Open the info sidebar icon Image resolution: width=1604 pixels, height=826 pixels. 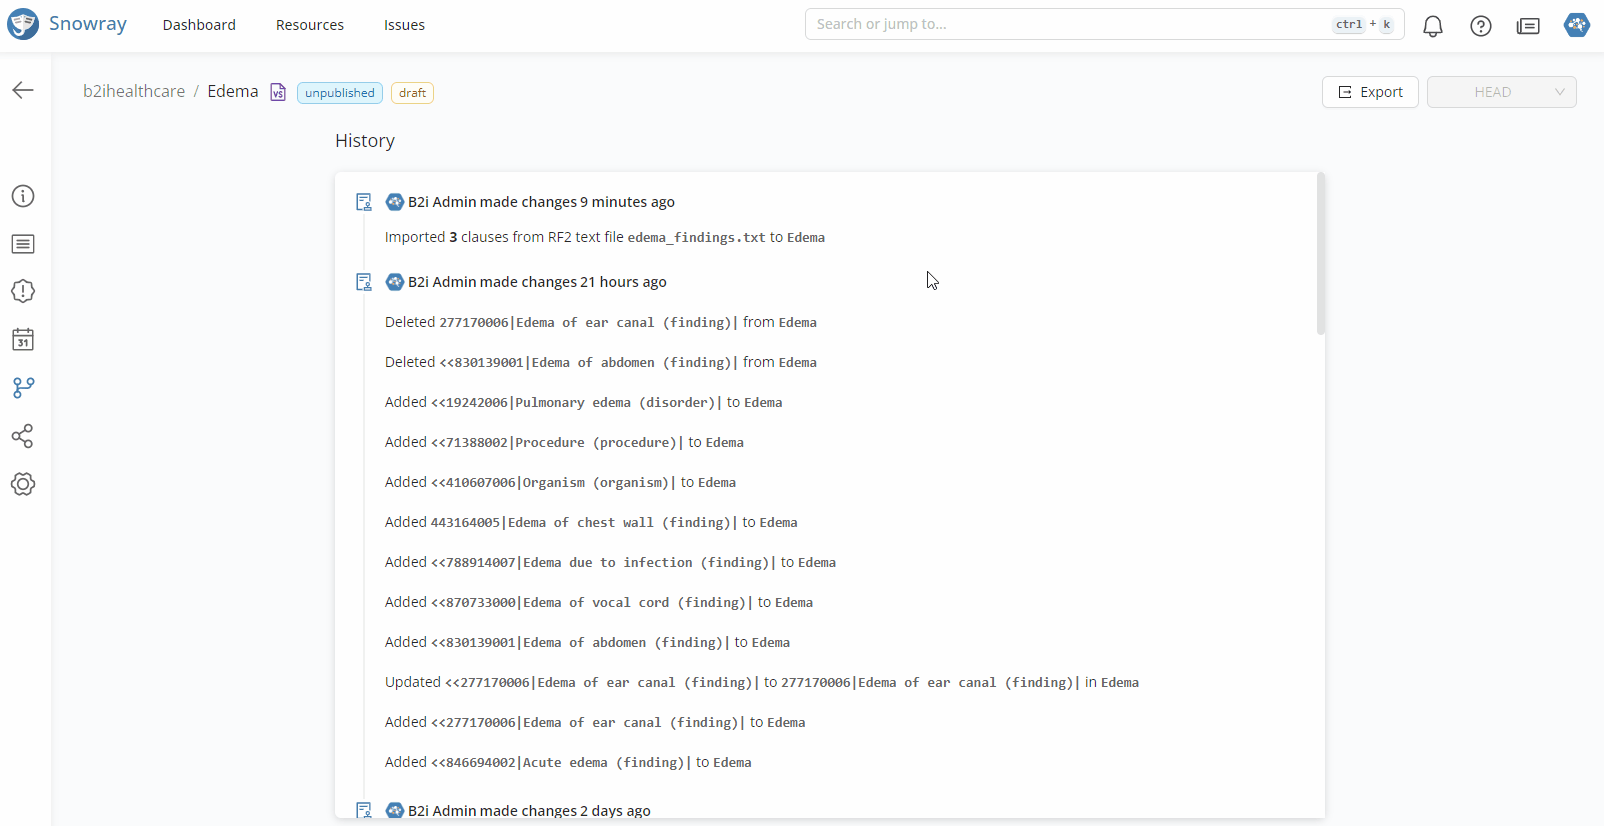click(x=23, y=196)
